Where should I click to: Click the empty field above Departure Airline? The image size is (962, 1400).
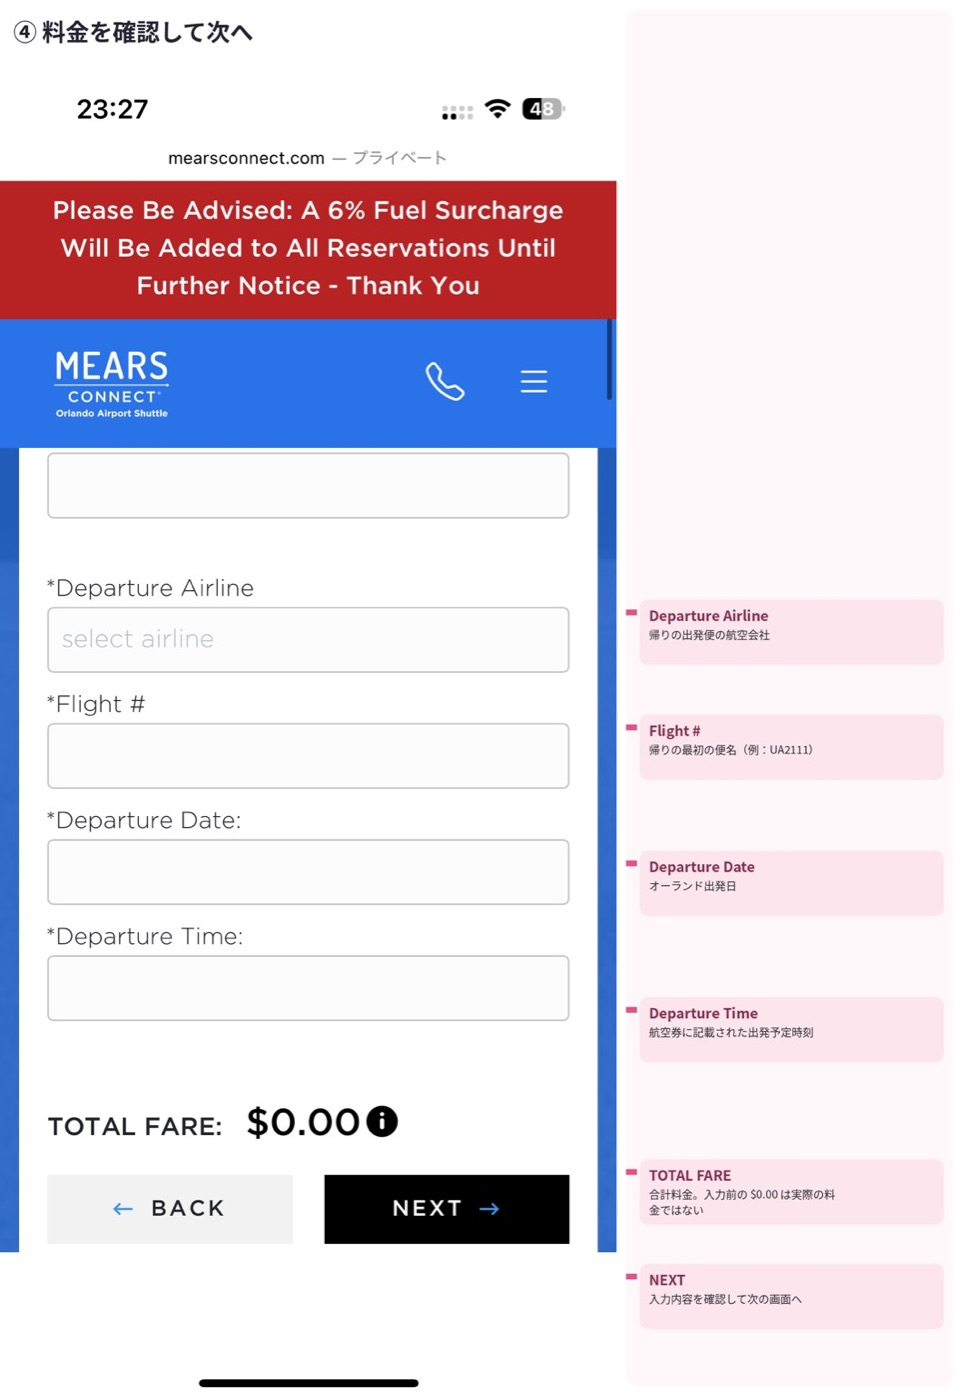point(308,486)
